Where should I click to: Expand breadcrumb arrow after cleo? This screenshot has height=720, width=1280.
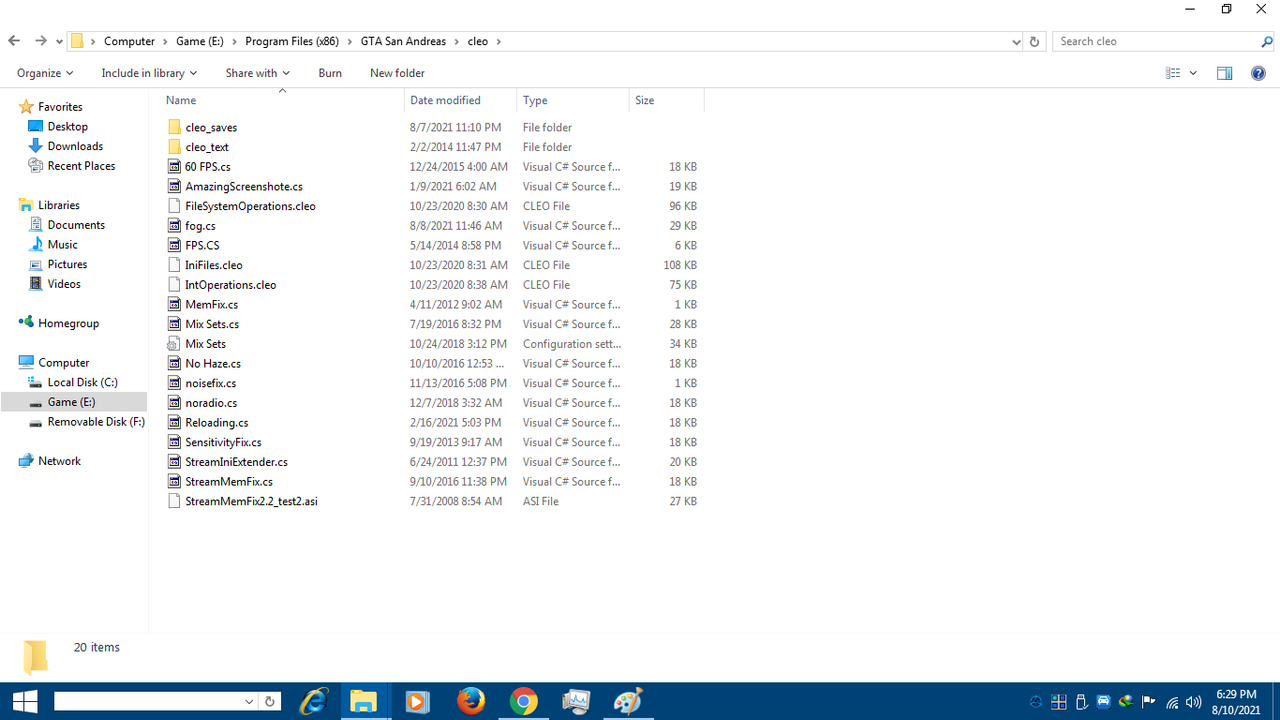click(499, 42)
